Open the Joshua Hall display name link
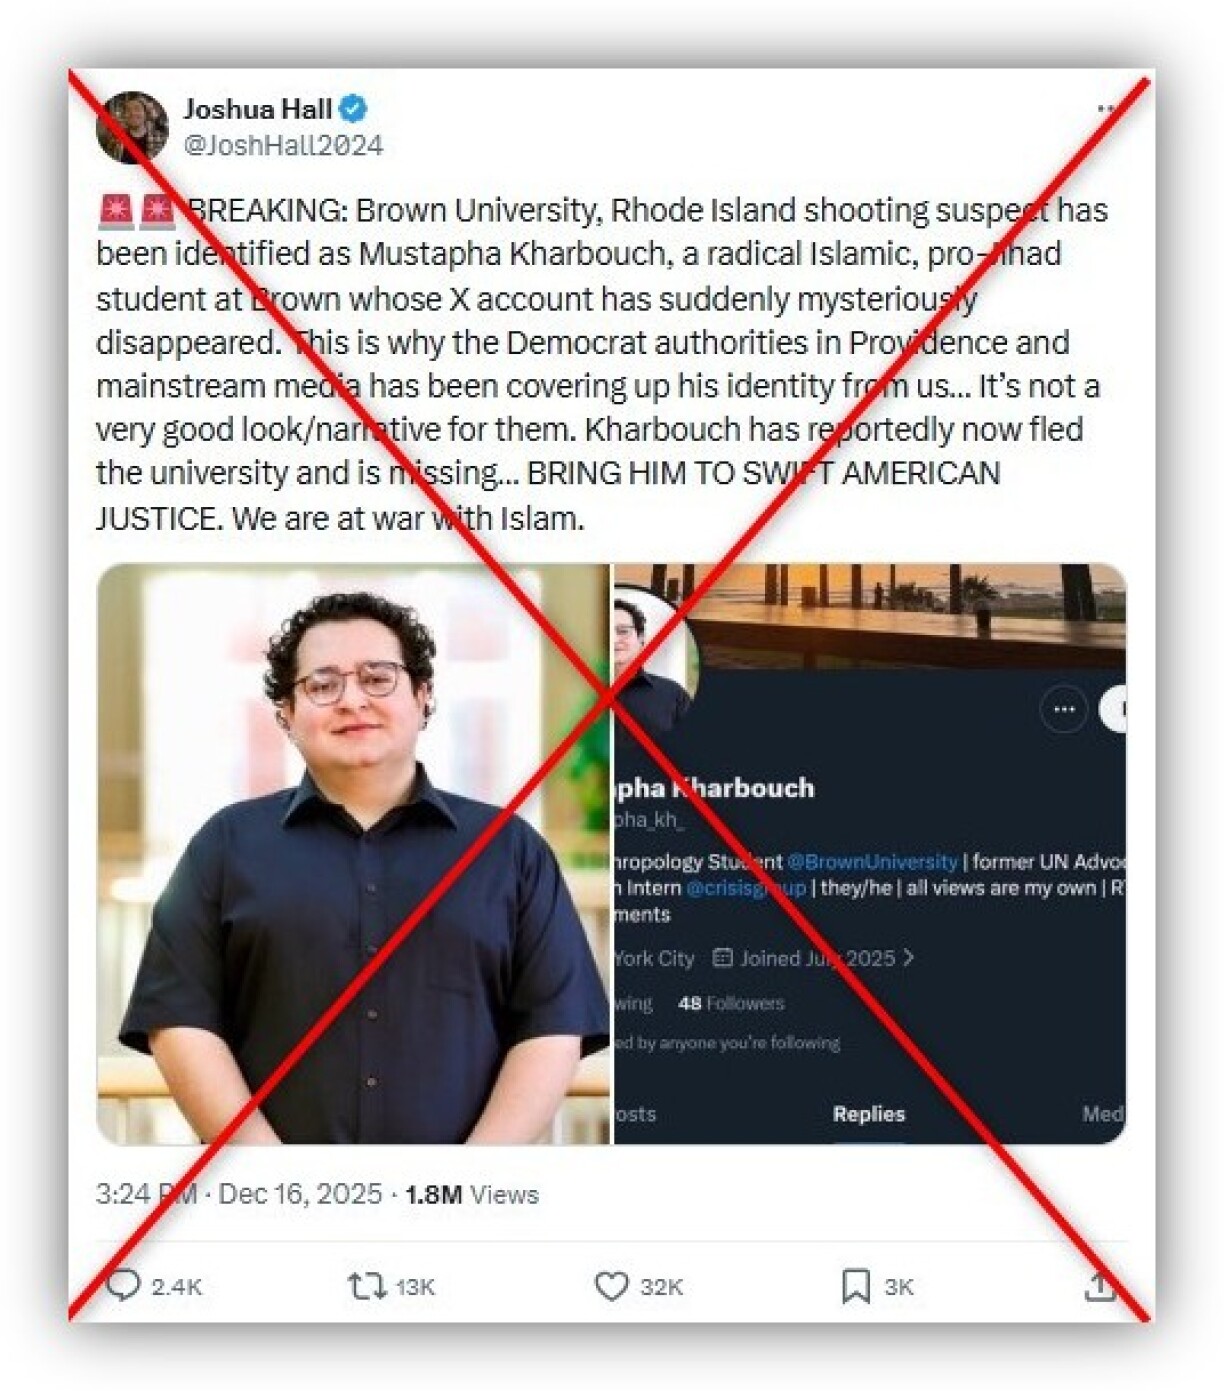This screenshot has height=1391, width=1224. click(257, 108)
